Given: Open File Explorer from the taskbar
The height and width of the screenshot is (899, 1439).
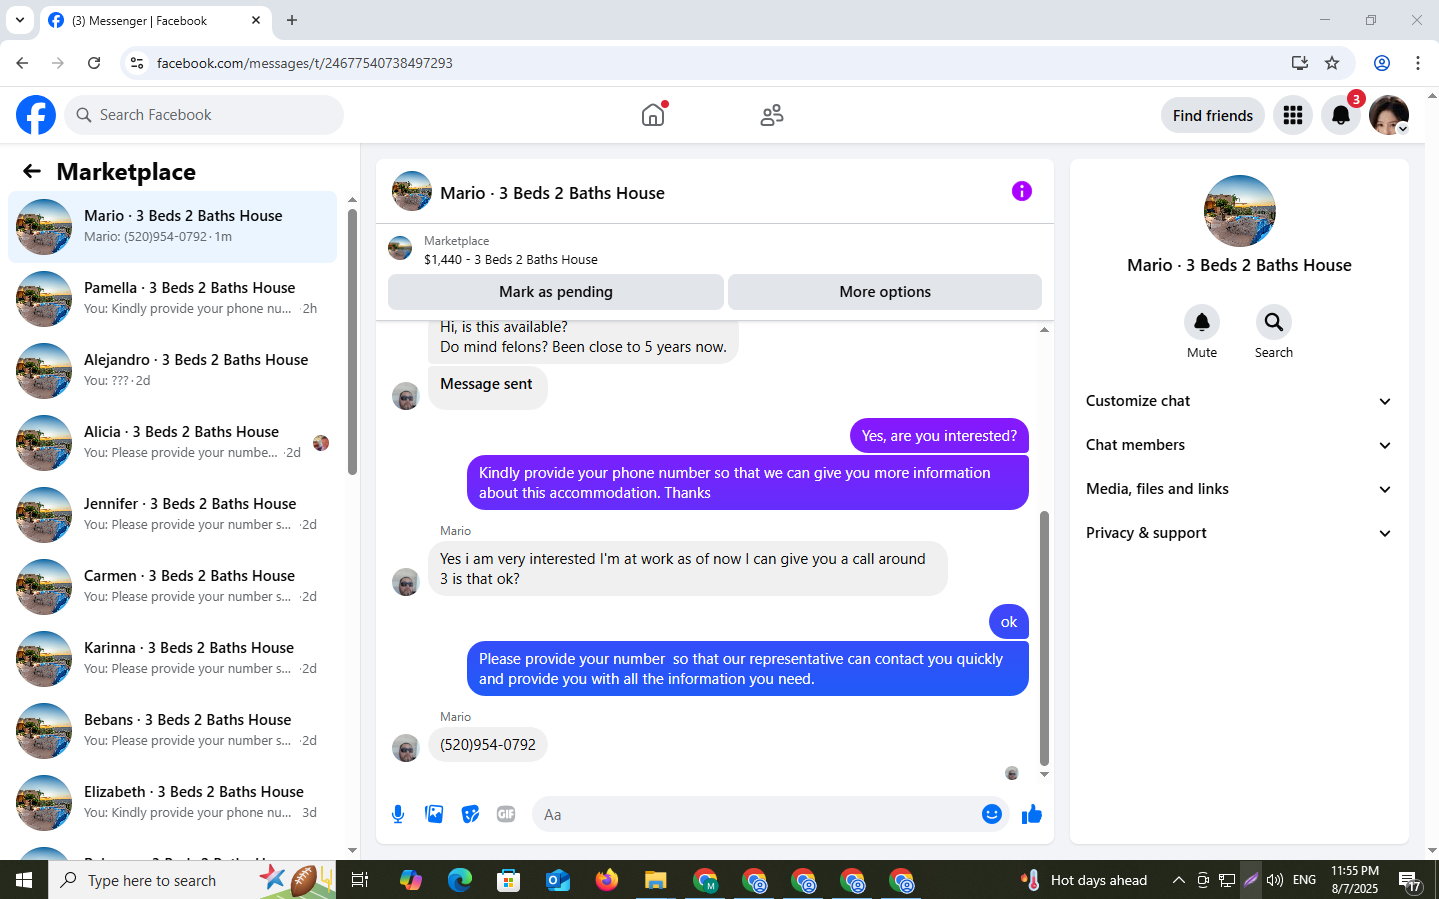Looking at the screenshot, I should (x=655, y=880).
